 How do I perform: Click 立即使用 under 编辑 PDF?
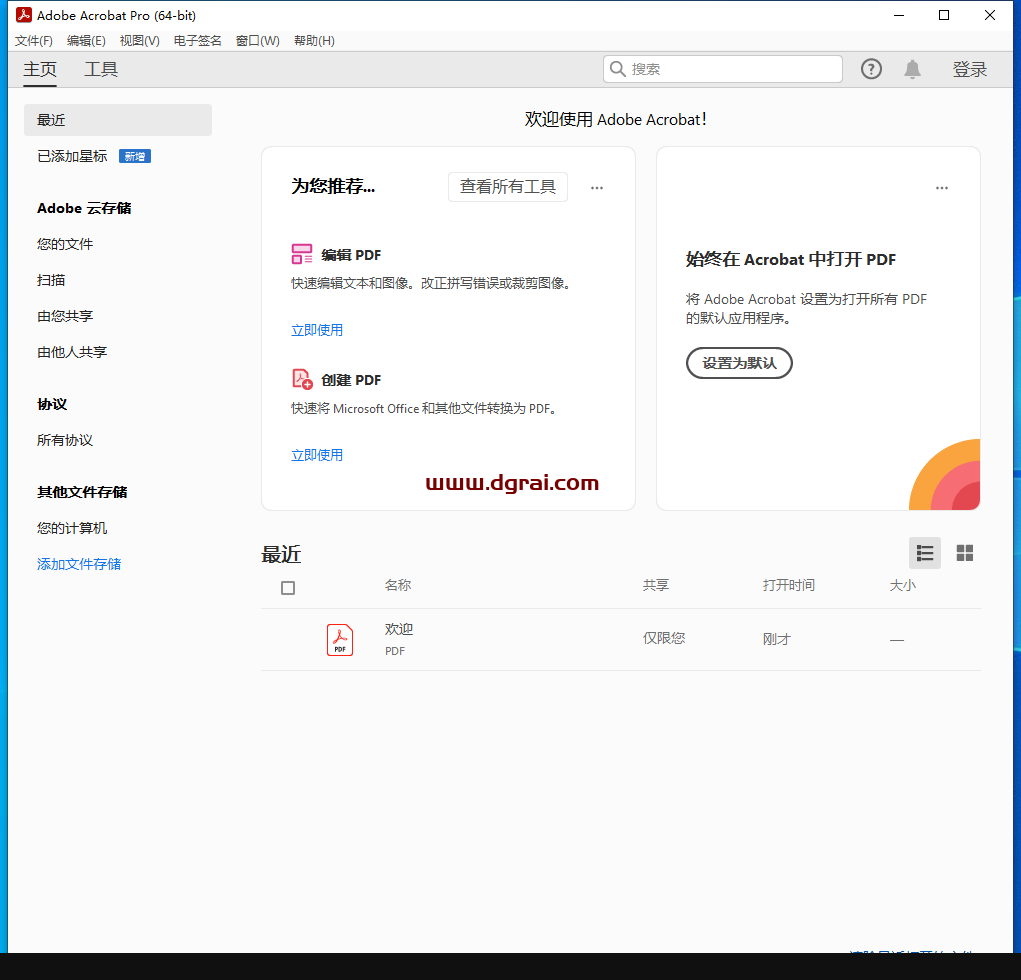(x=317, y=330)
